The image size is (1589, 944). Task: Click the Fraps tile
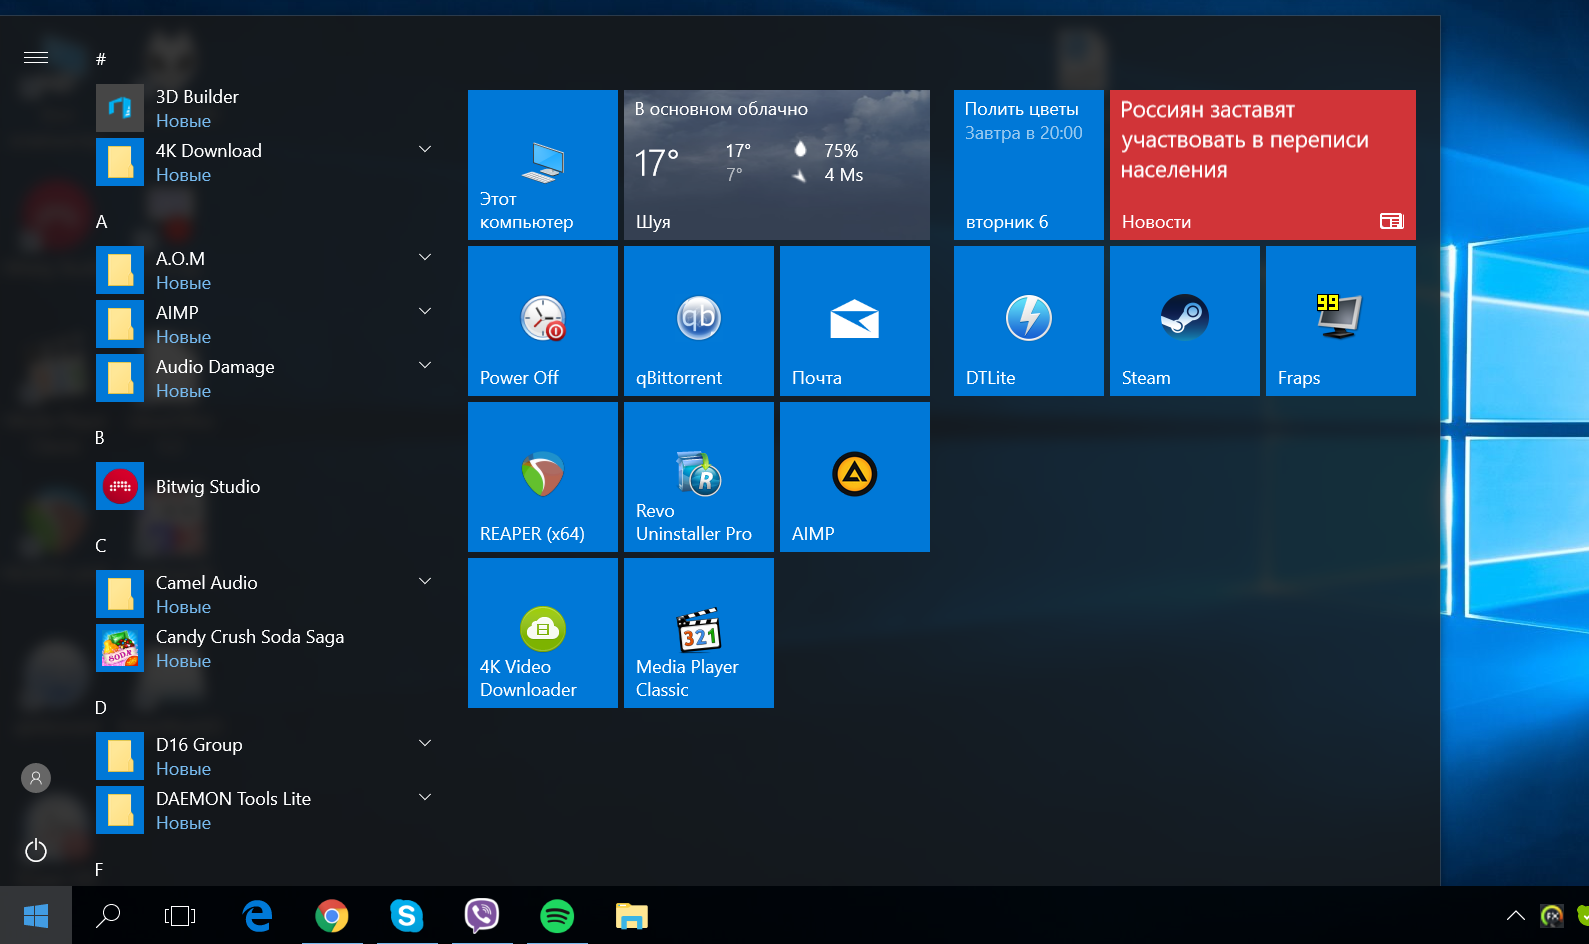tap(1340, 321)
